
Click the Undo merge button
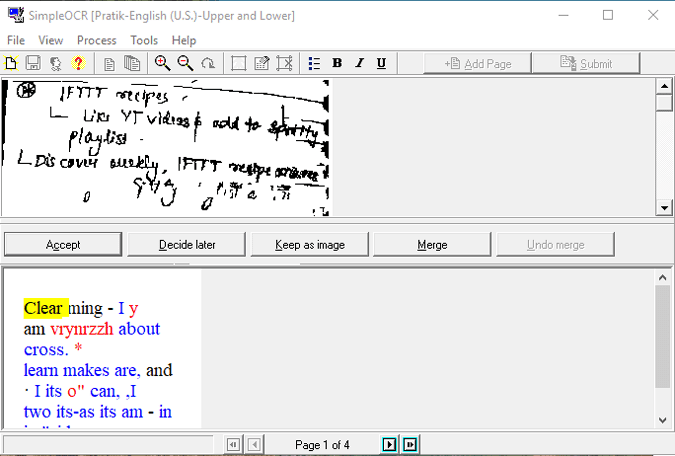pyautogui.click(x=555, y=245)
